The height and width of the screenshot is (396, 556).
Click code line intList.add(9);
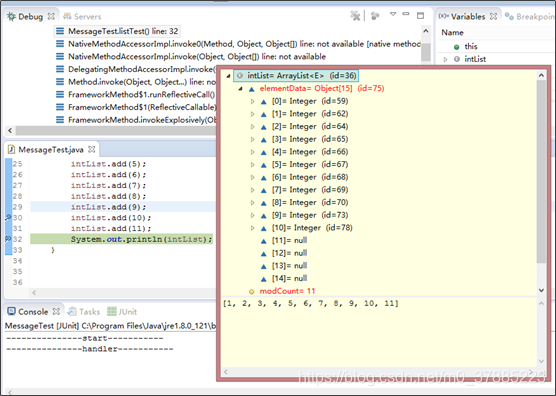pos(108,207)
